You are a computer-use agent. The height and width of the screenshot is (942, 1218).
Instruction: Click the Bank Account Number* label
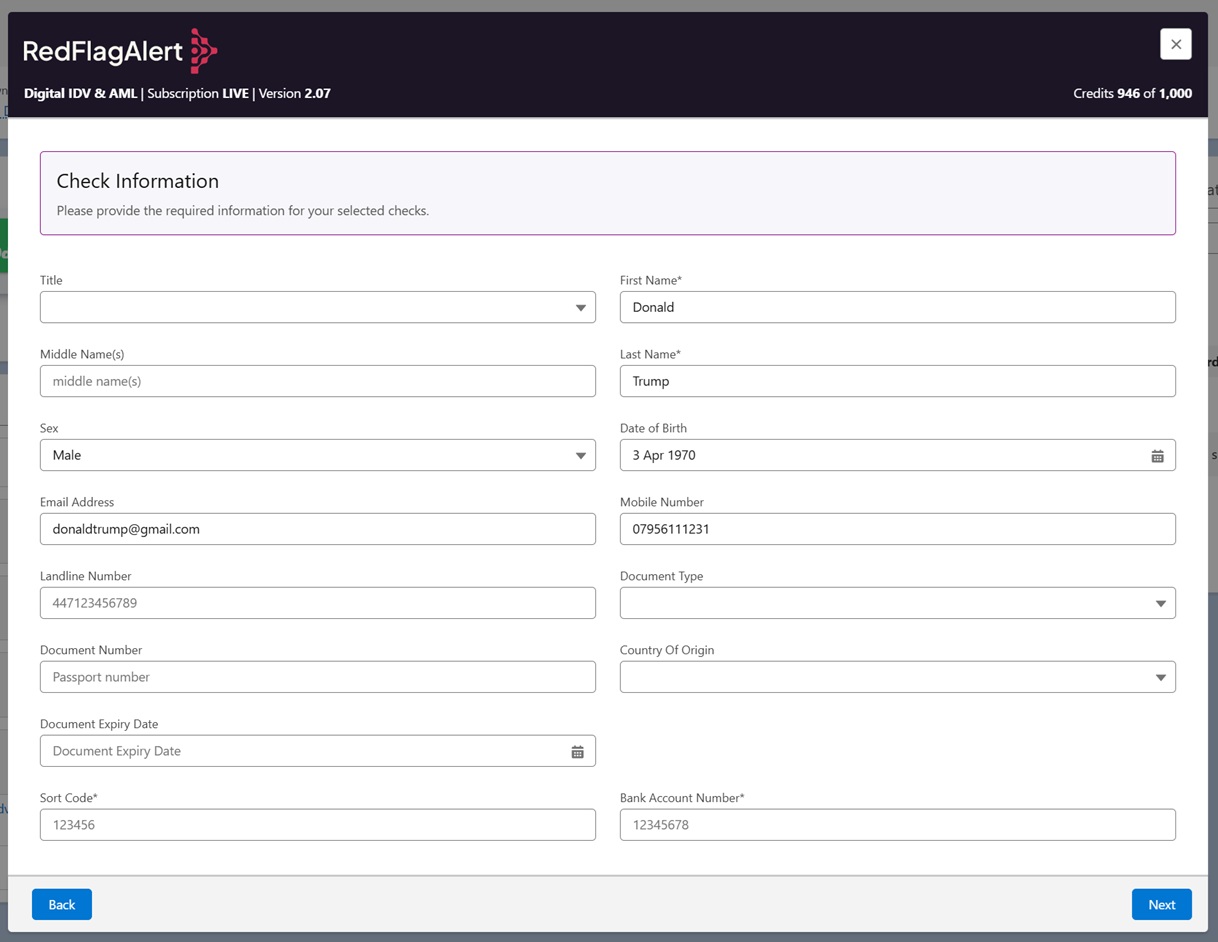click(x=682, y=798)
